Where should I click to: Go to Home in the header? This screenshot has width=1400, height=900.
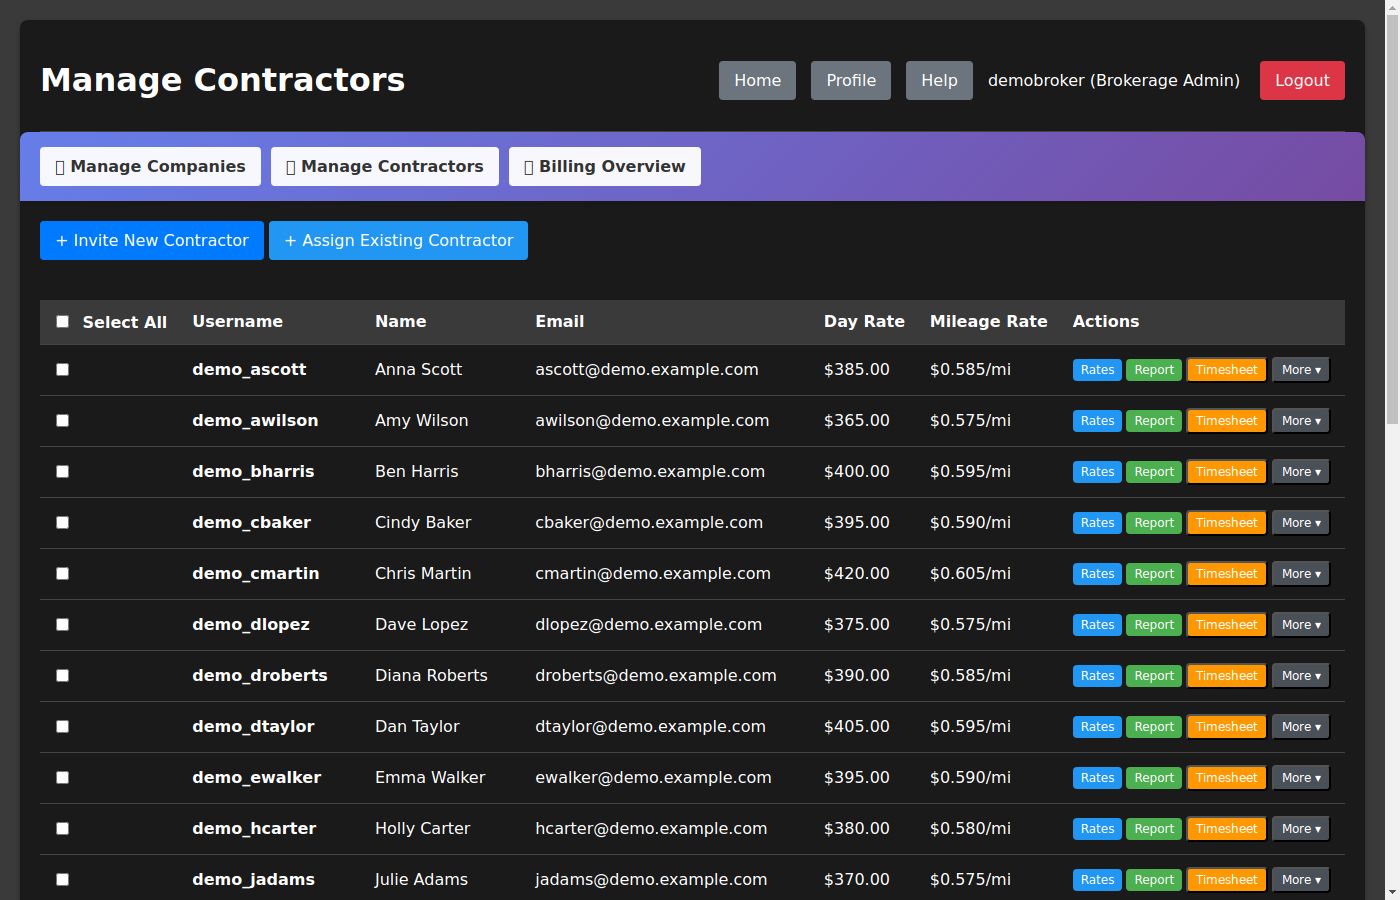pos(757,80)
